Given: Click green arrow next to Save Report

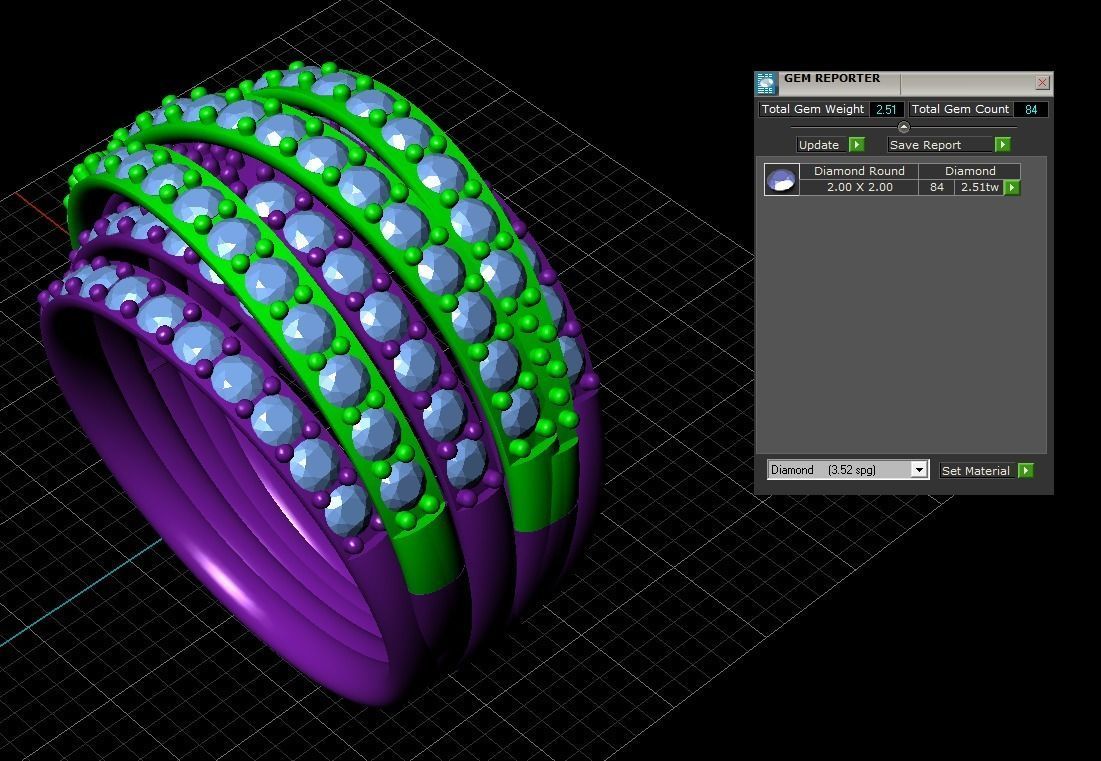Looking at the screenshot, I should (x=1003, y=145).
